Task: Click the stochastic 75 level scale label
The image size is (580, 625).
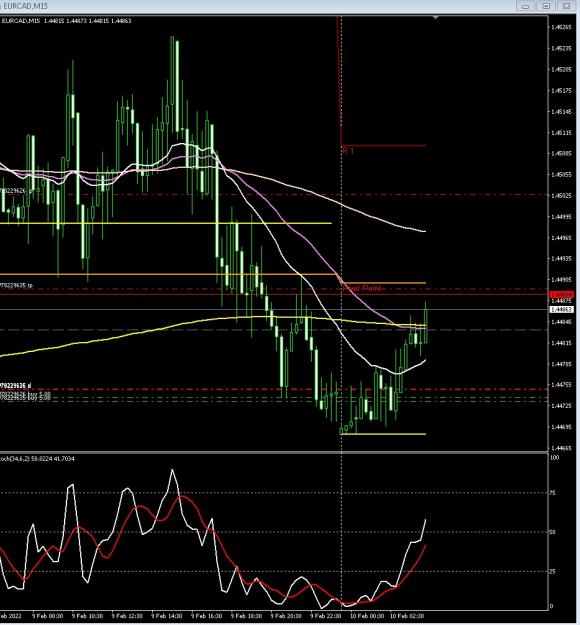Action: coord(552,493)
